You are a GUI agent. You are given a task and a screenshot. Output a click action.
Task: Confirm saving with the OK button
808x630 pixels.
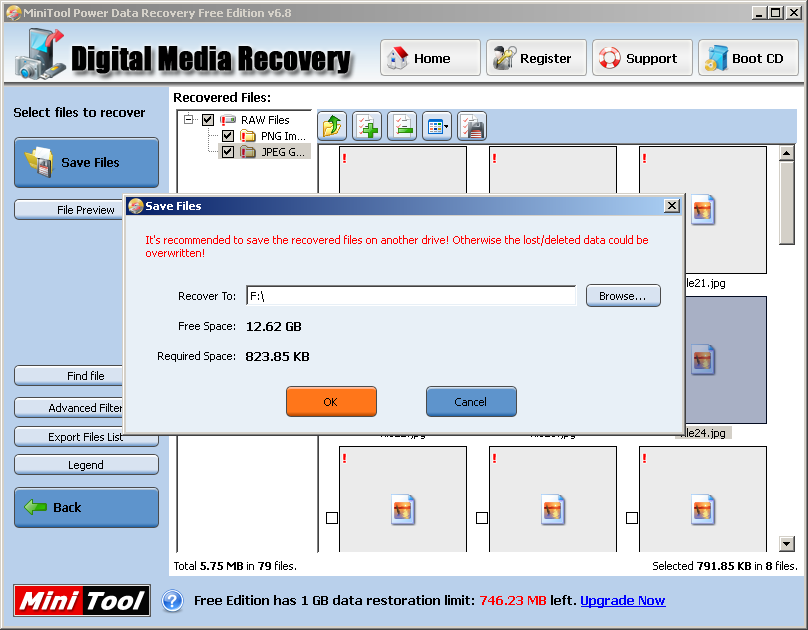(331, 402)
